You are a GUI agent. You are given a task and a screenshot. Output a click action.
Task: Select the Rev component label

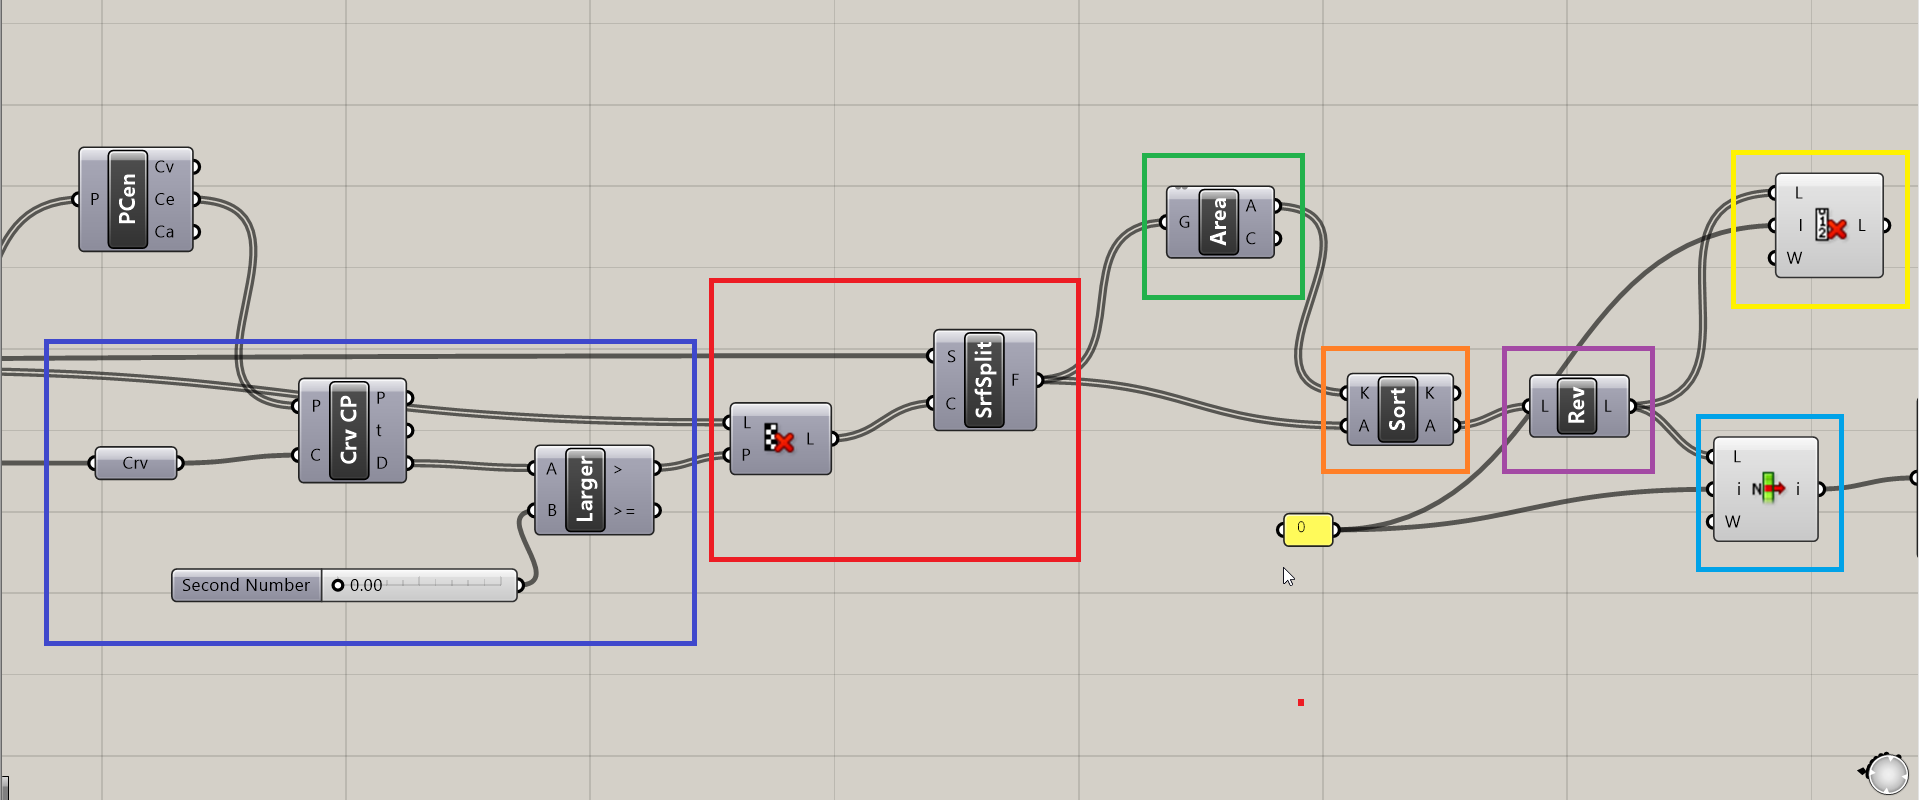pyautogui.click(x=1577, y=406)
